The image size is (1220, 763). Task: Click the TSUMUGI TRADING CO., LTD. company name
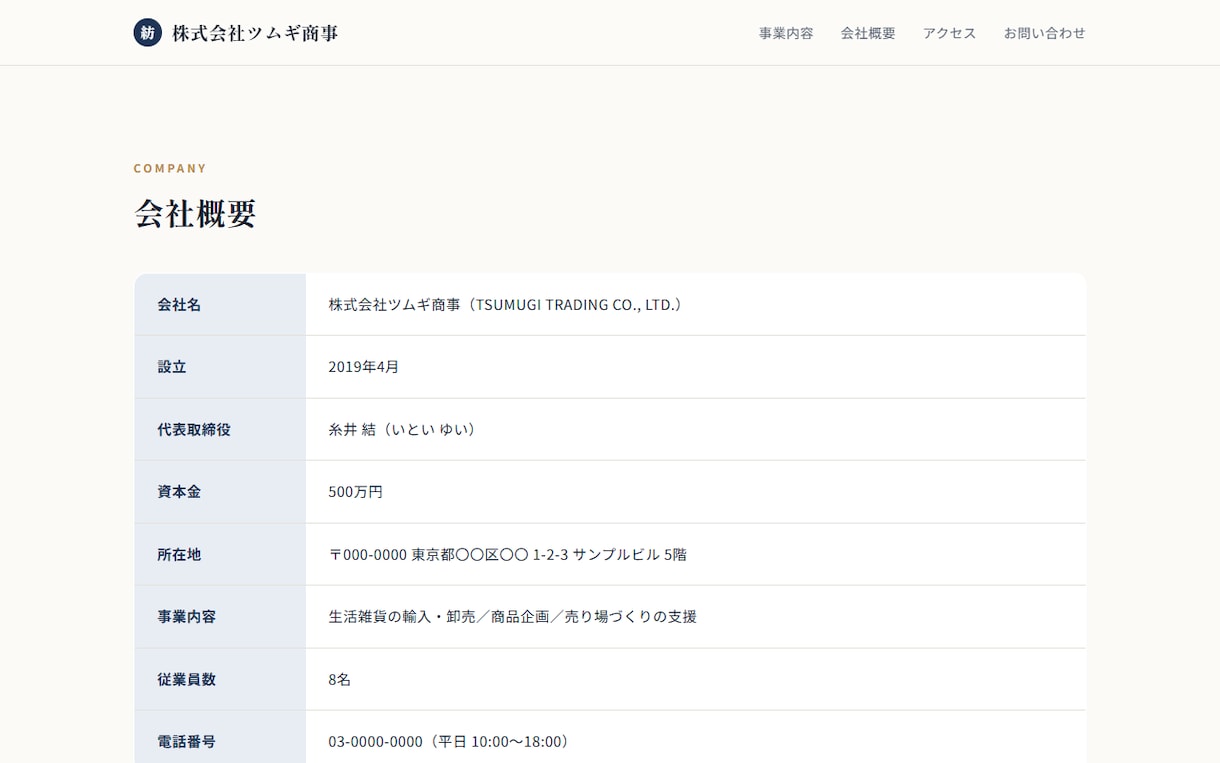(x=505, y=305)
